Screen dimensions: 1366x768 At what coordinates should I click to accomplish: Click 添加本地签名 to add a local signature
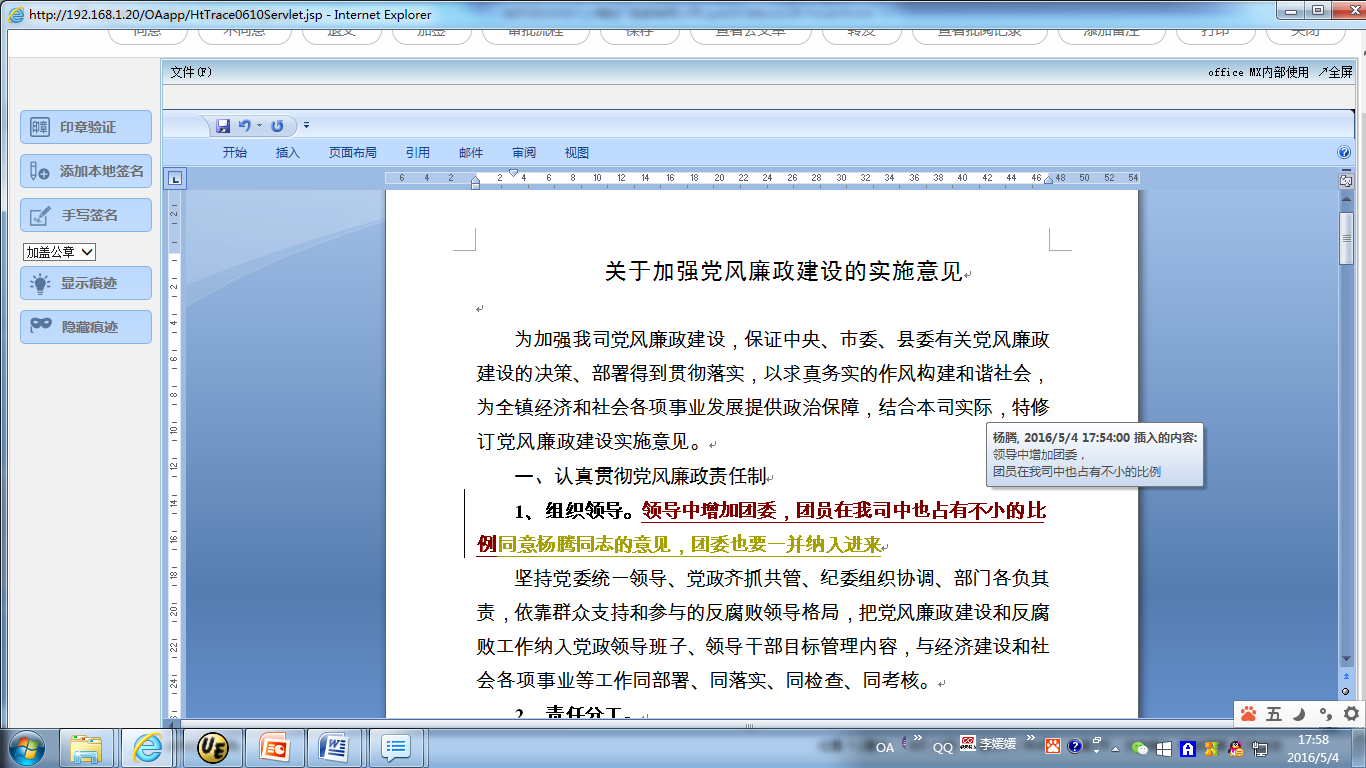tap(85, 171)
